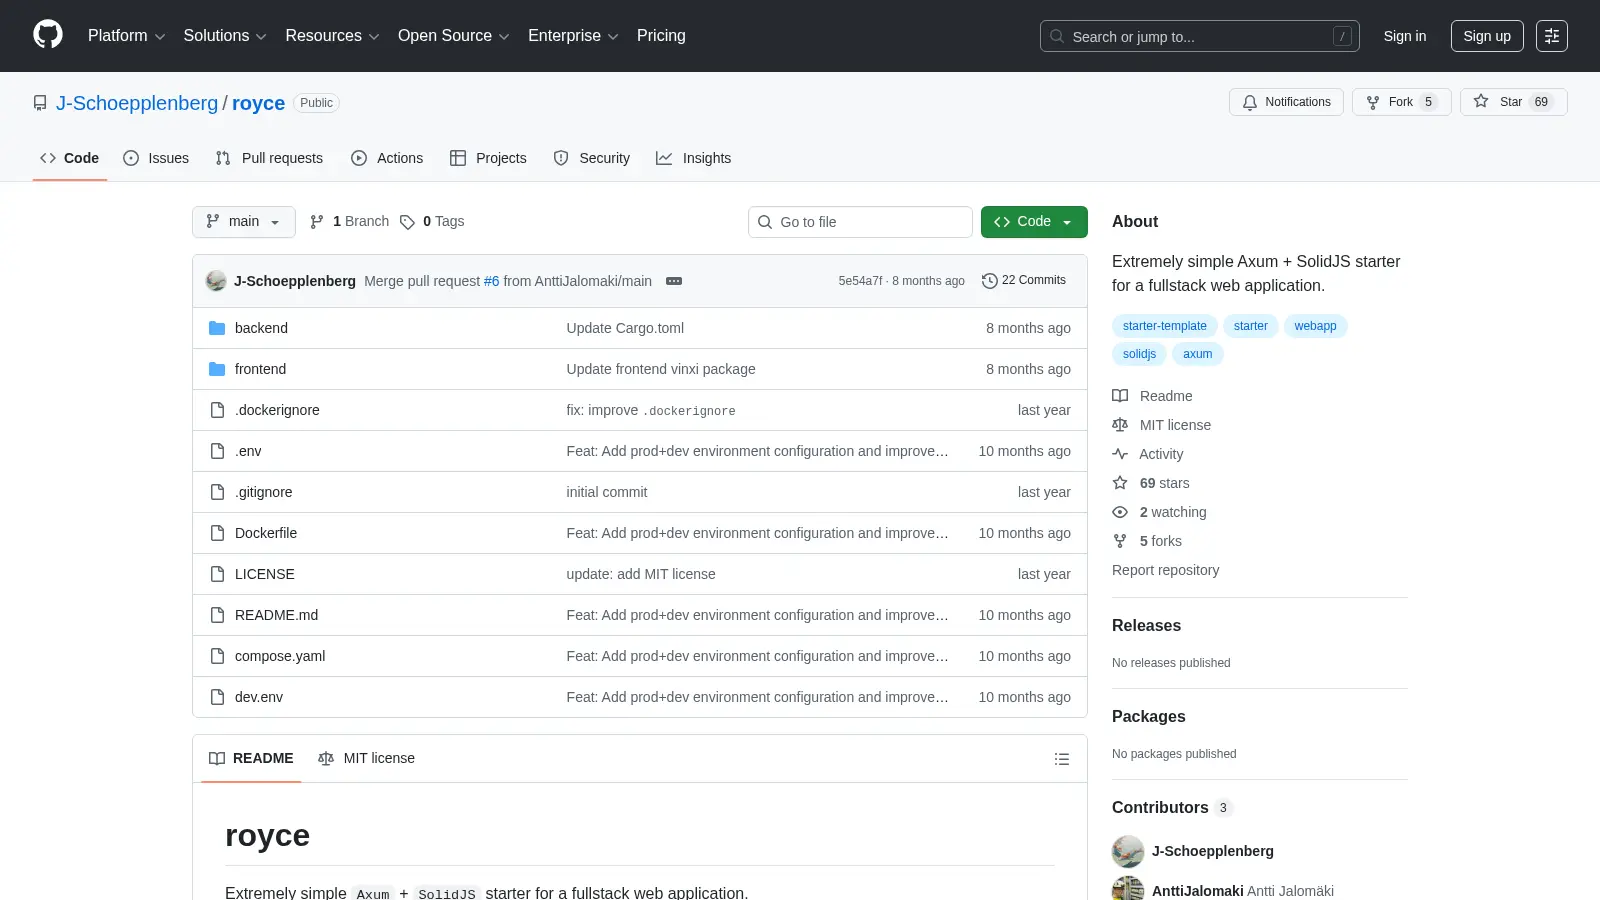Click the solidjs topic tag
The image size is (1600, 900).
click(x=1139, y=354)
